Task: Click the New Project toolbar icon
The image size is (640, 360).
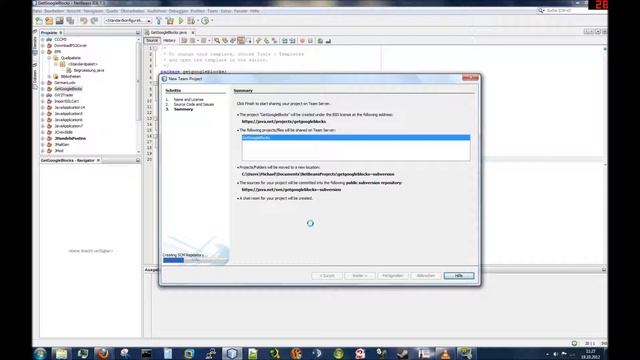Action: pos(49,20)
